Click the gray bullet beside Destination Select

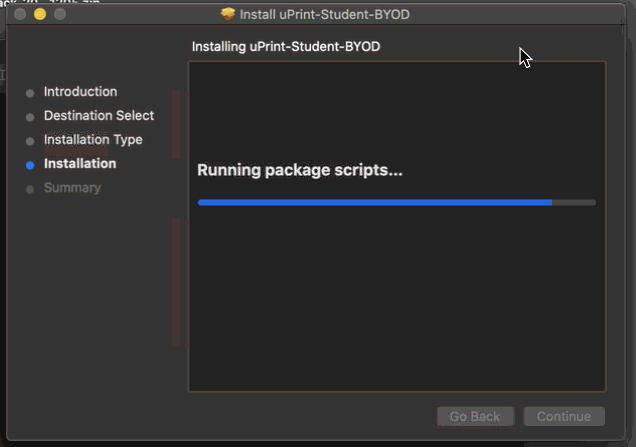pos(30,118)
